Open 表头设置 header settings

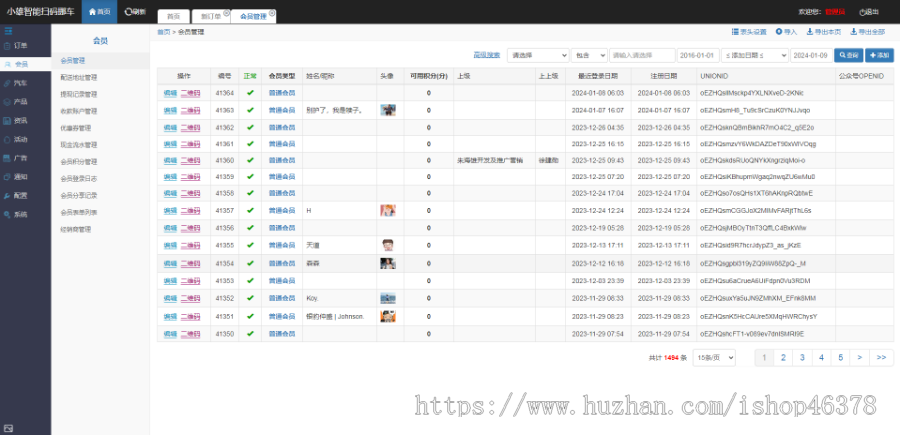749,32
